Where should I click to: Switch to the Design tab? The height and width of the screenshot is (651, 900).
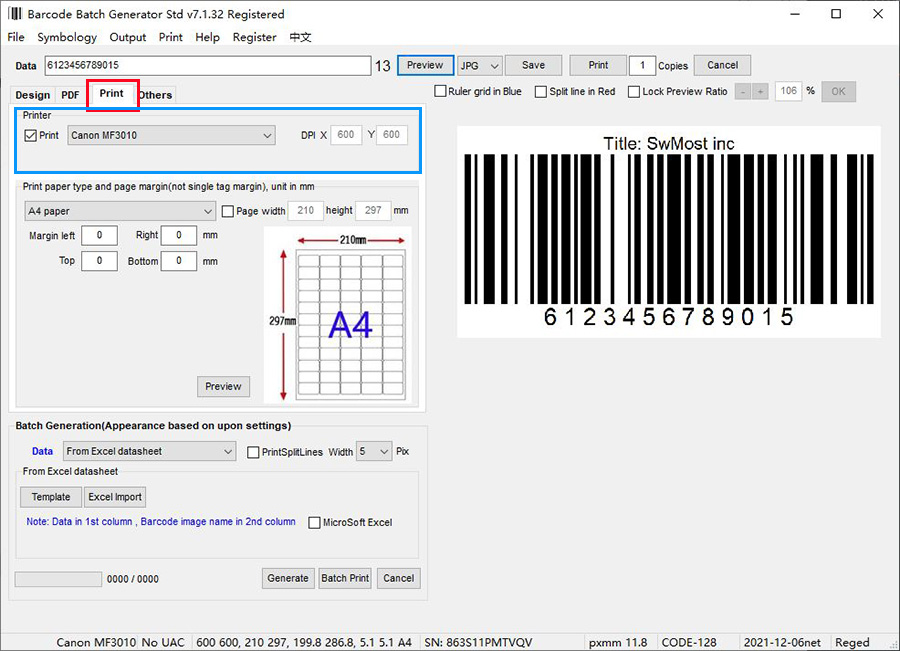[33, 95]
